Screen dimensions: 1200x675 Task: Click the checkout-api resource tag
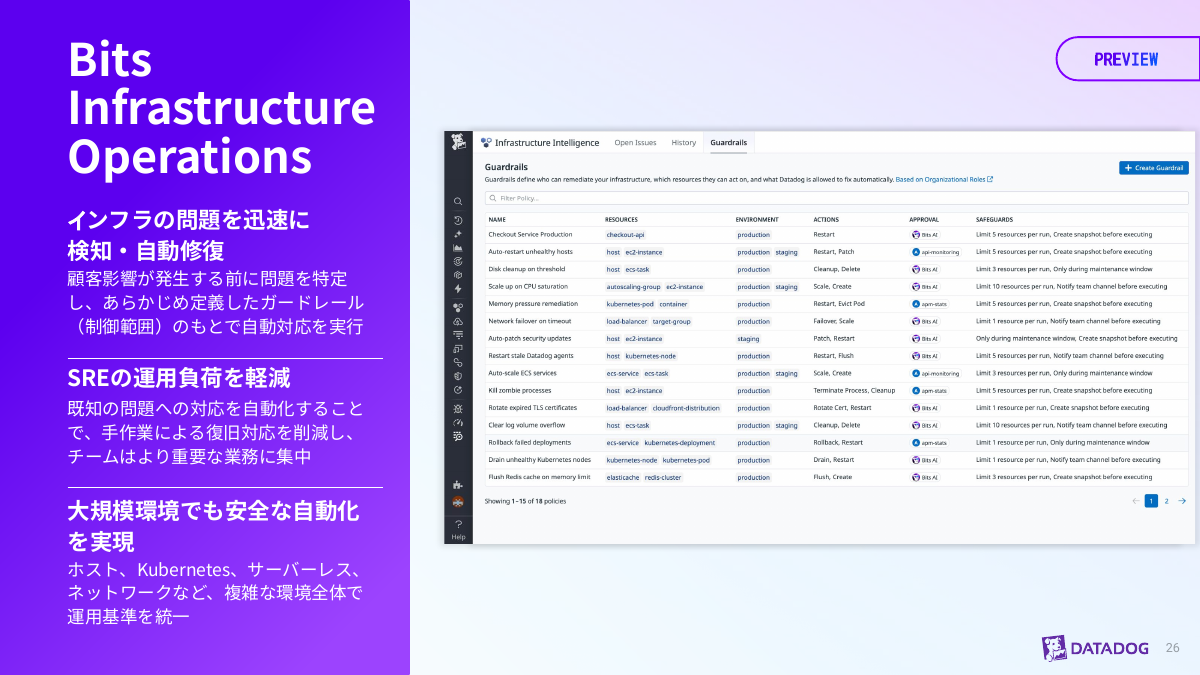coord(626,235)
